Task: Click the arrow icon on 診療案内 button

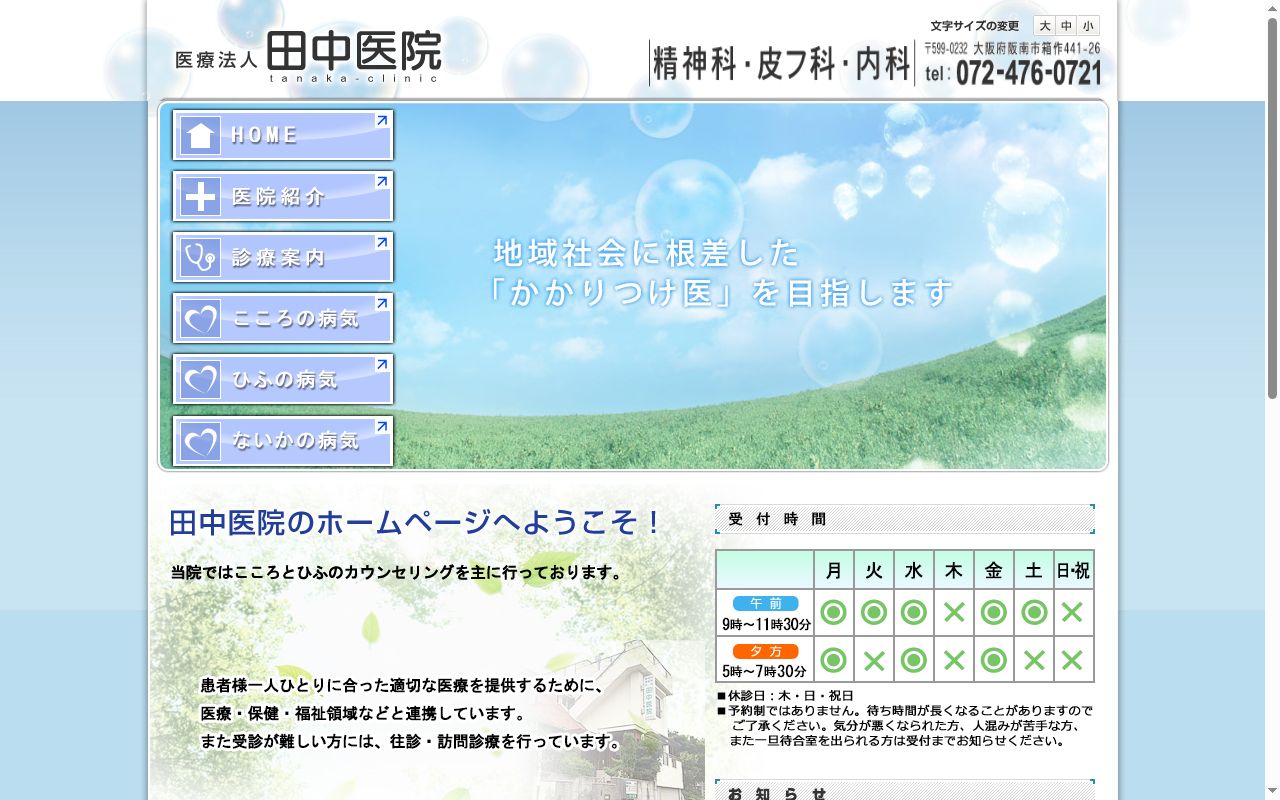Action: pos(381,242)
